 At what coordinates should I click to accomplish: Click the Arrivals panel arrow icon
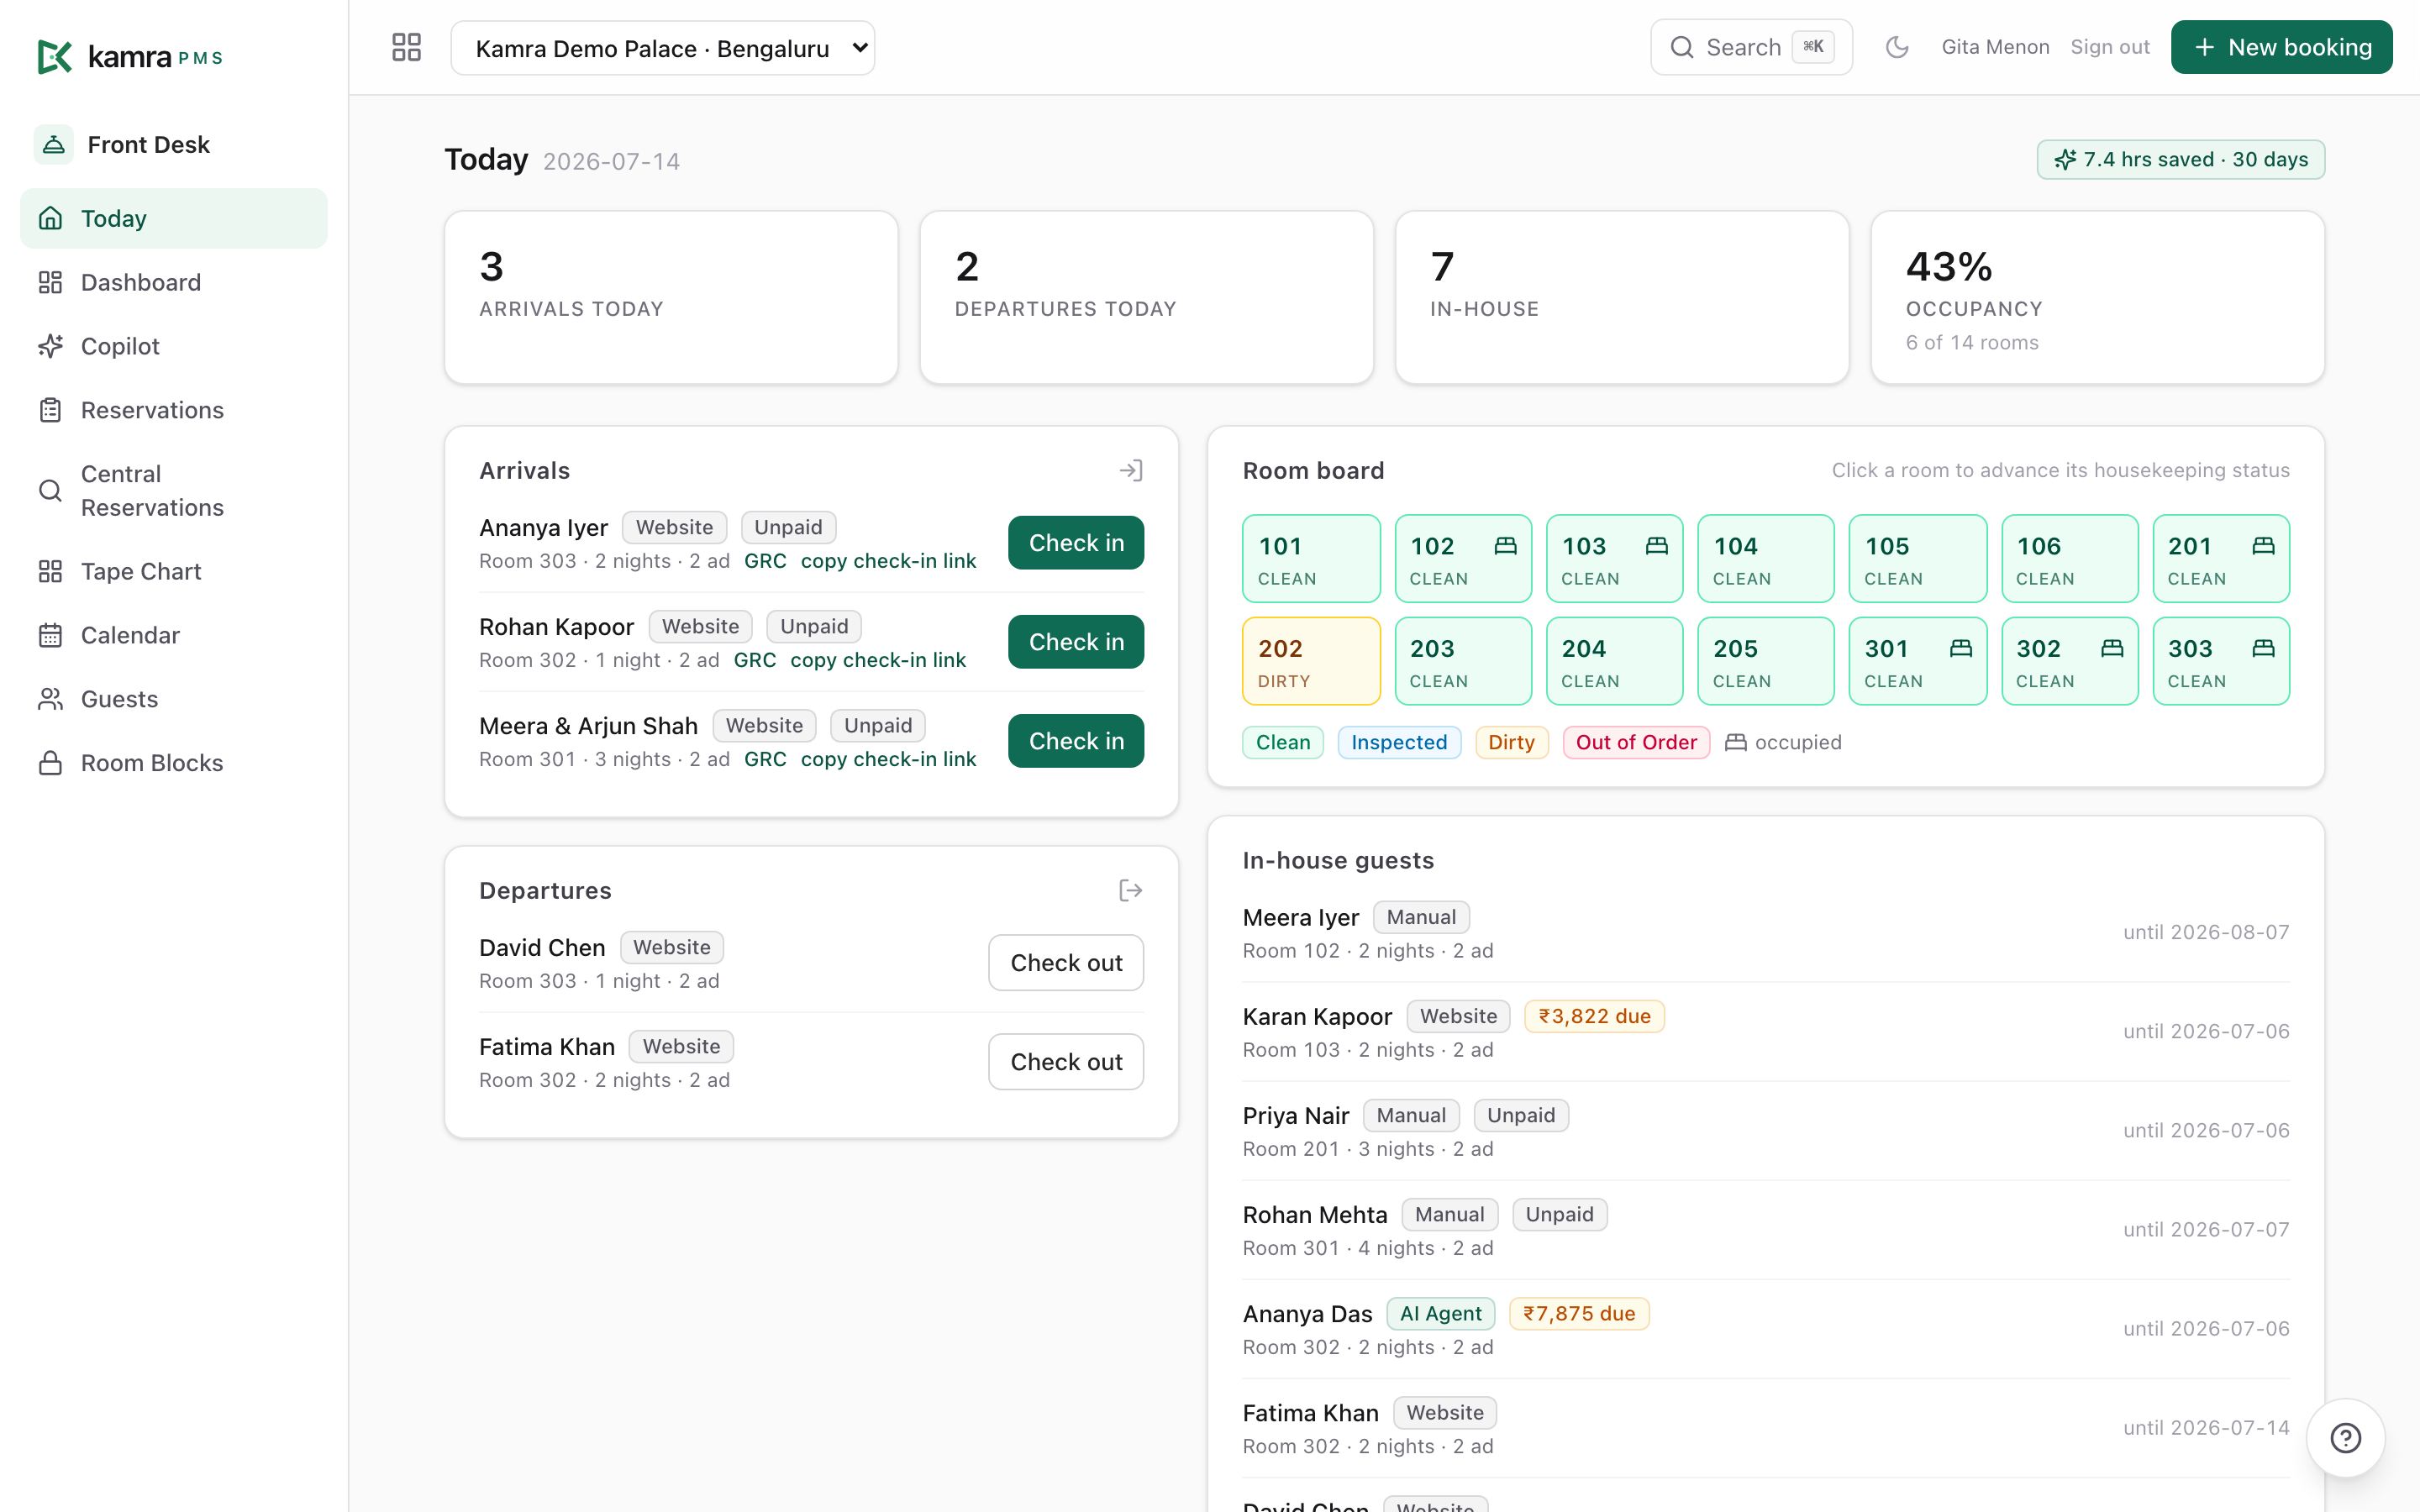pyautogui.click(x=1130, y=471)
